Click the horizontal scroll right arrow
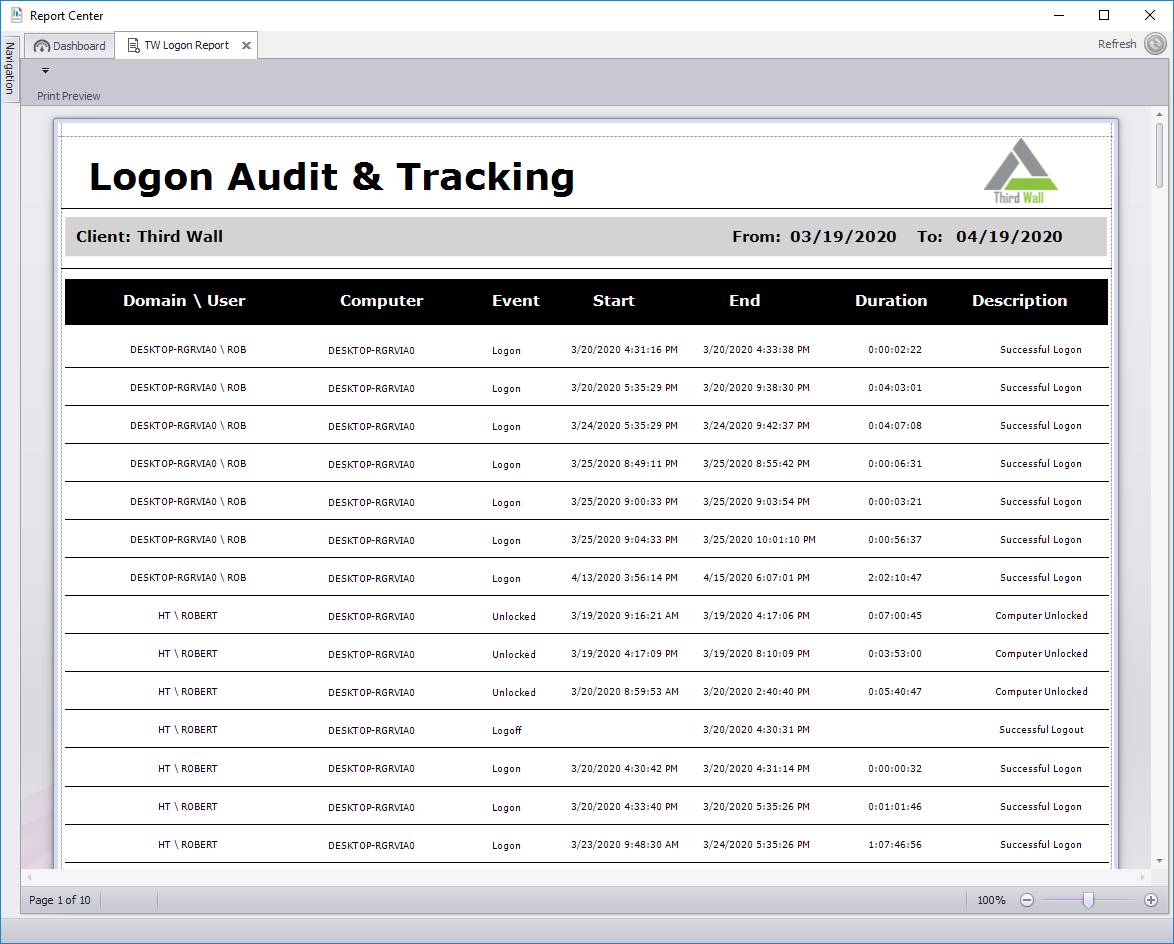Screen dimensions: 1174x944 (1143, 877)
